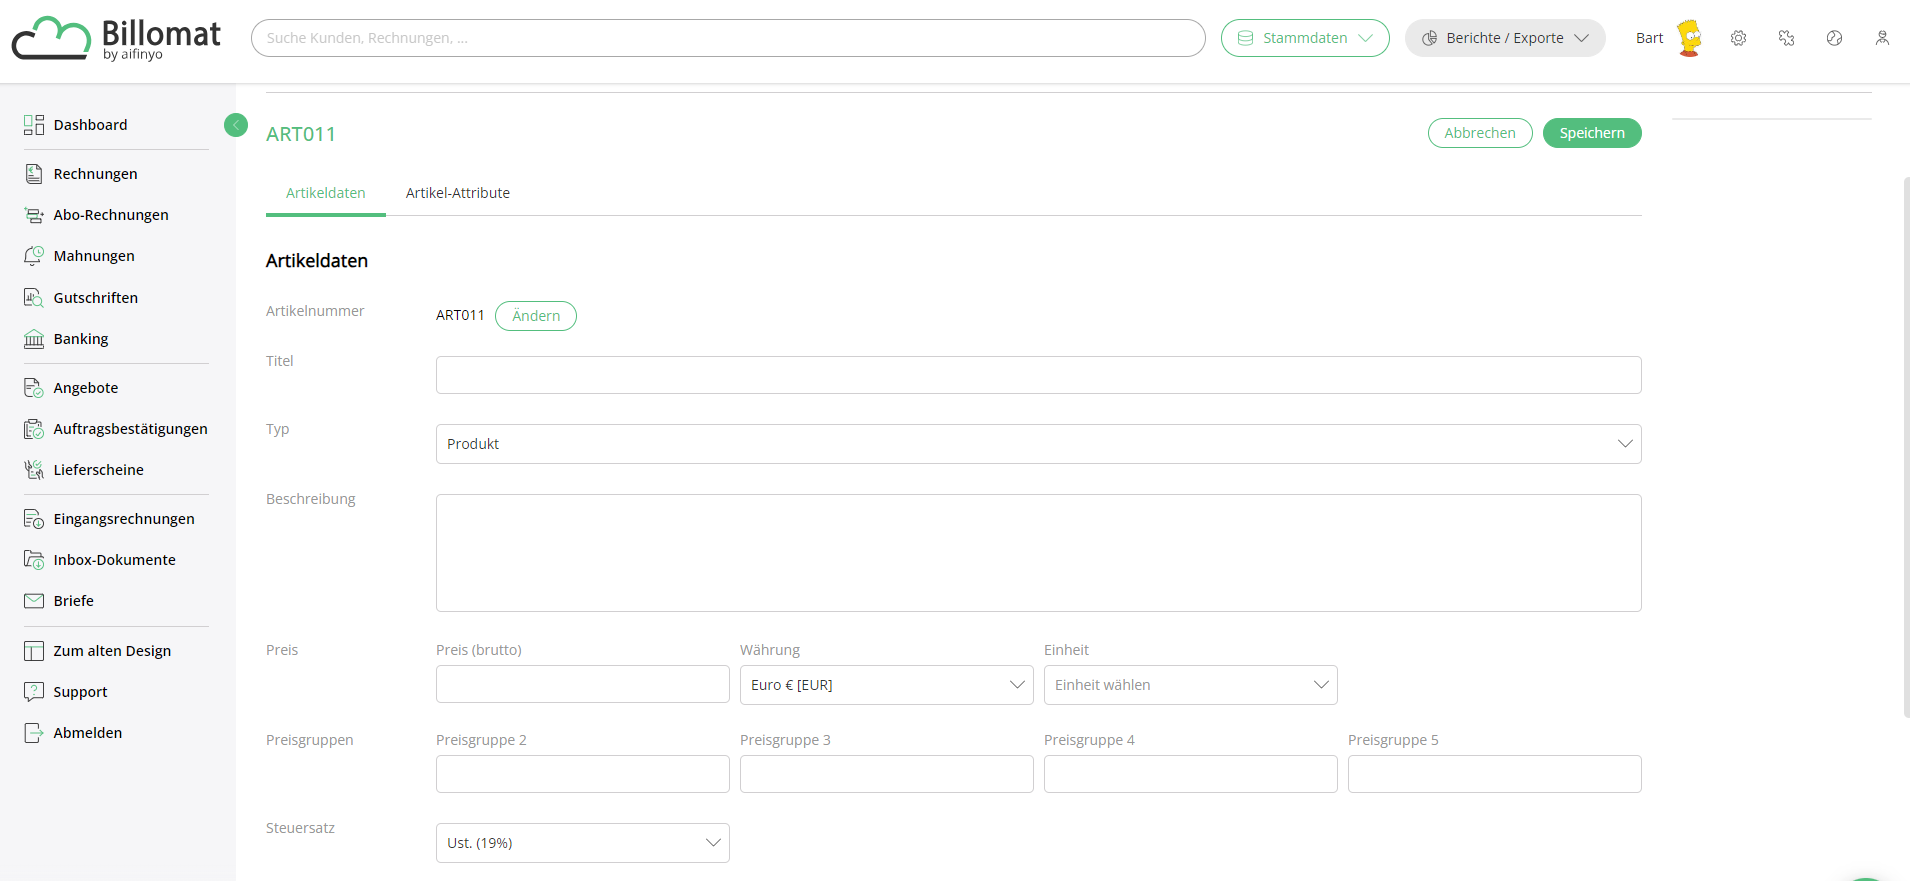The height and width of the screenshot is (881, 1910).
Task: Open Mahnungen in the sidebar
Action: tap(94, 256)
